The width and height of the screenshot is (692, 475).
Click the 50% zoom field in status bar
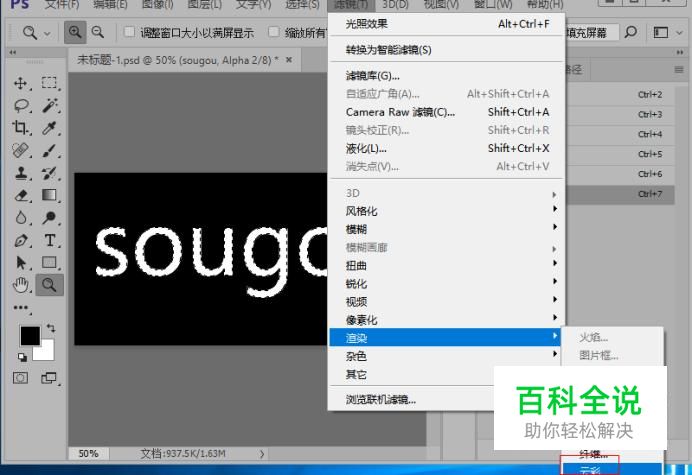pyautogui.click(x=88, y=454)
